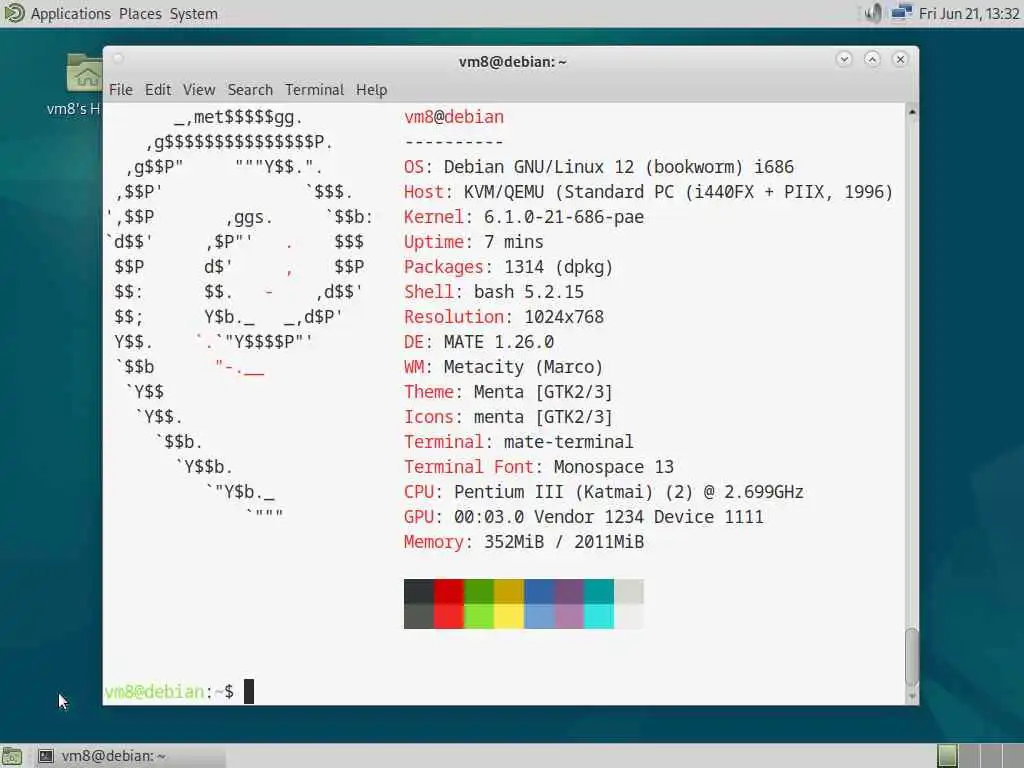Click the WM value Metacity (Marco)
Screen dimensions: 1024x768
(x=523, y=367)
